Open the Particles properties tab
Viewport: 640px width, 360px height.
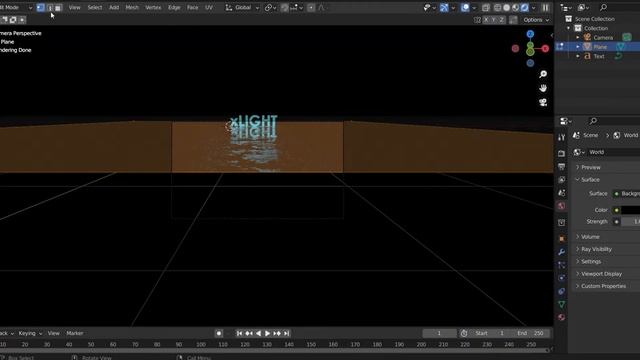click(562, 265)
